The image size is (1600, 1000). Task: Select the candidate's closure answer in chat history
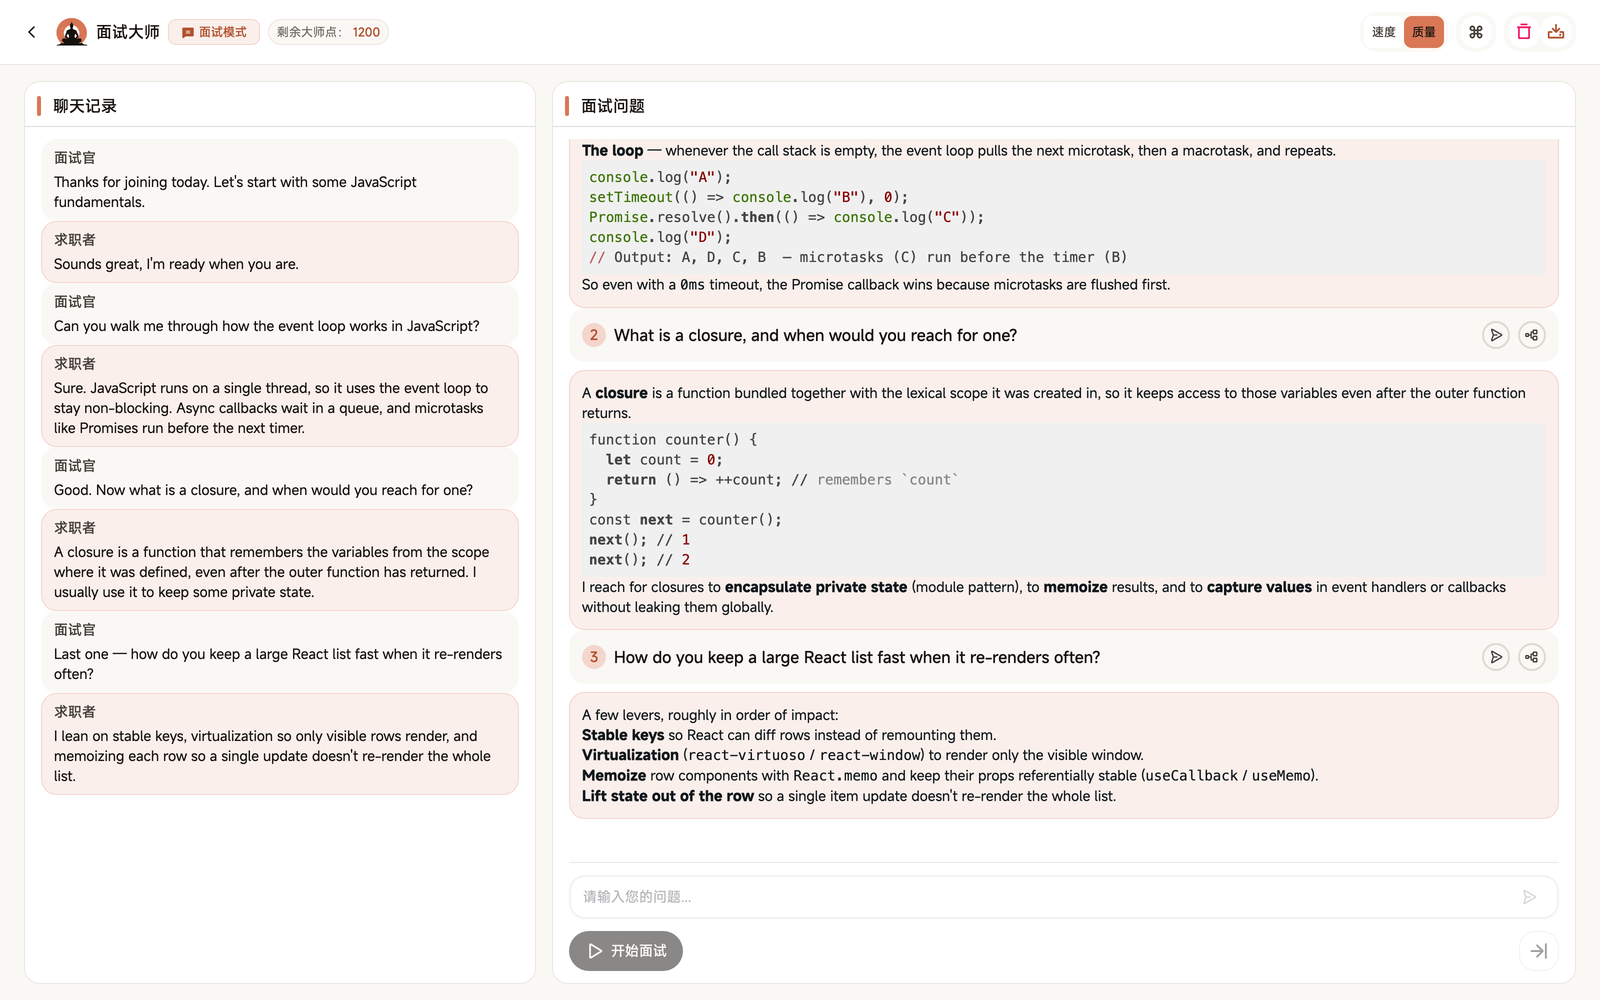(x=280, y=560)
